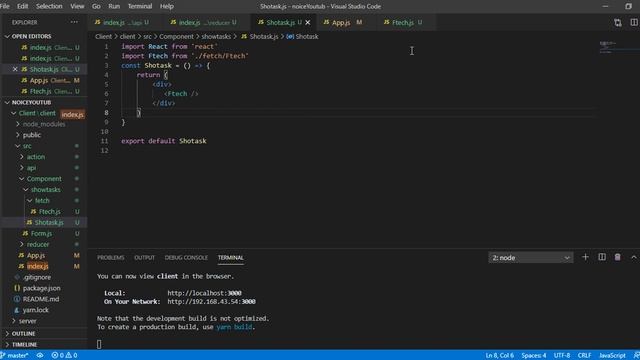640x360 pixels.
Task: Click the master branch status bar icon
Action: pos(15,356)
